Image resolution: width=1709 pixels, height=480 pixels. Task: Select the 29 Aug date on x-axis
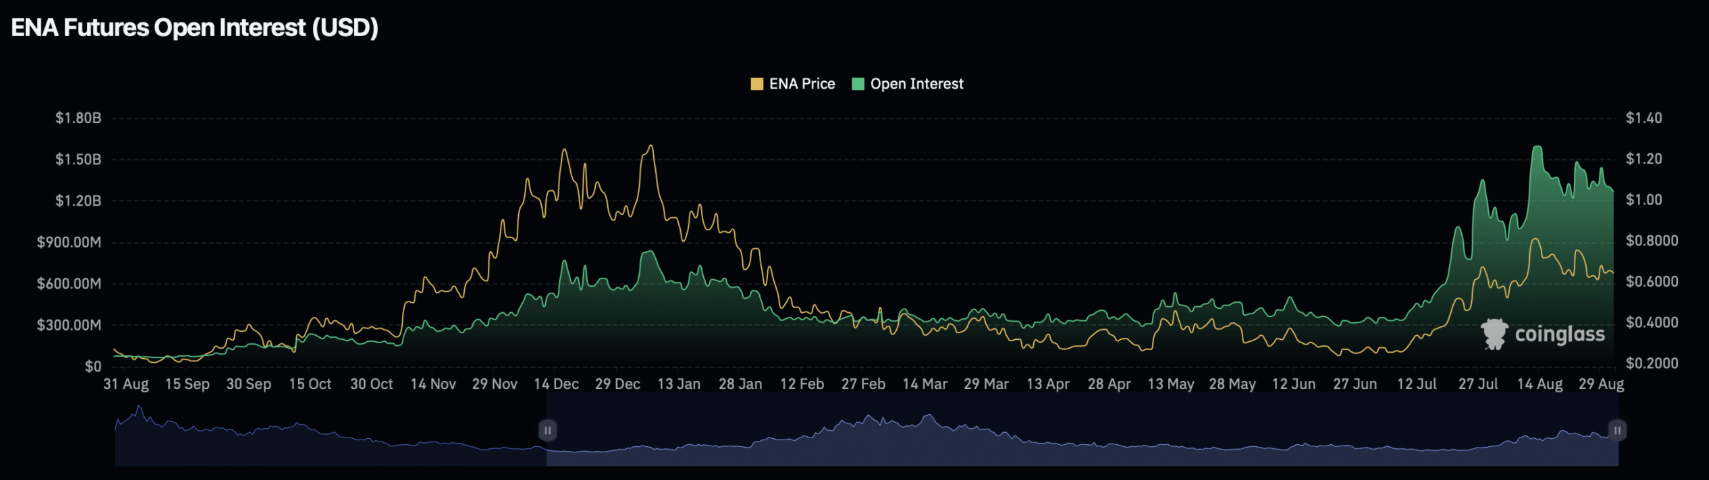tap(1600, 384)
